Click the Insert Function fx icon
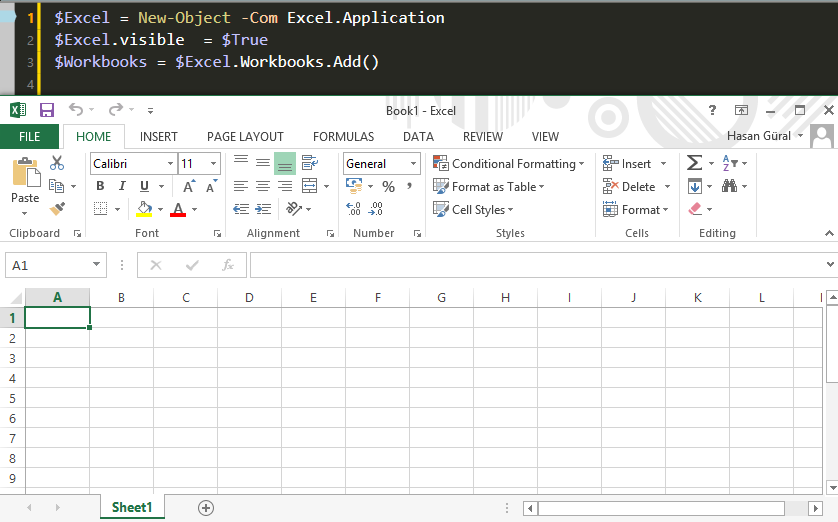This screenshot has width=838, height=522. click(228, 265)
